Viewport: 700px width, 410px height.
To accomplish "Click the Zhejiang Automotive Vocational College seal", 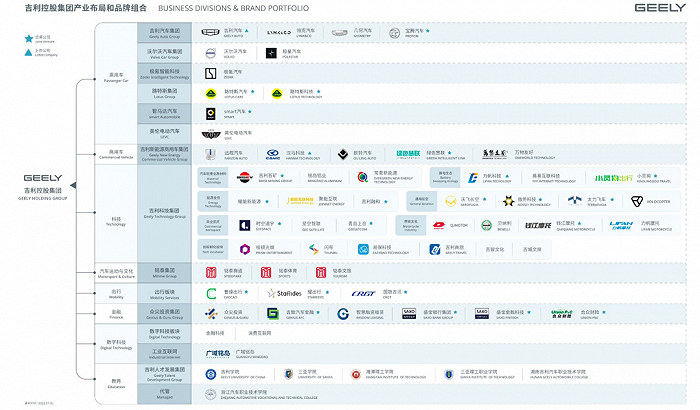I will (210, 394).
